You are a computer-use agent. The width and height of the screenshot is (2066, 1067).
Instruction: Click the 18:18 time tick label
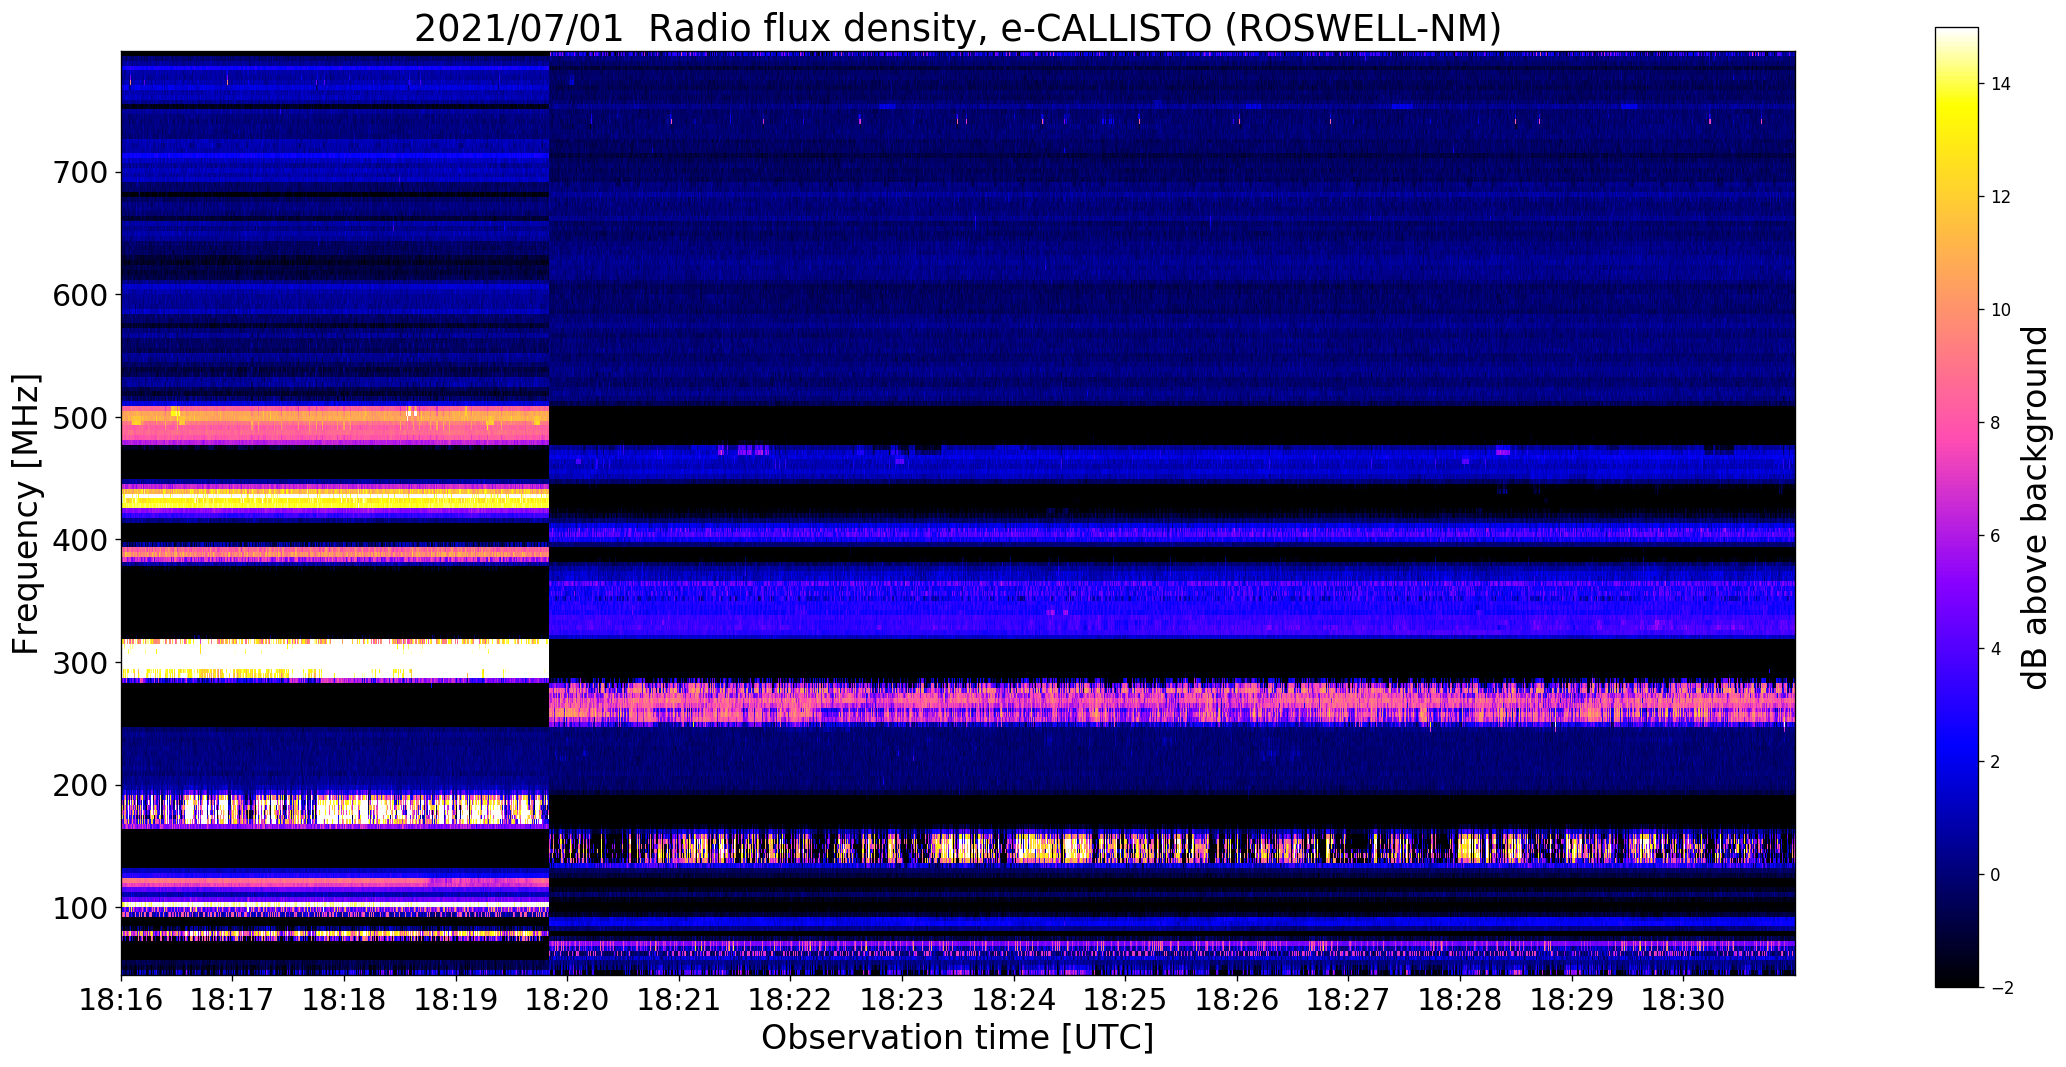(x=344, y=998)
